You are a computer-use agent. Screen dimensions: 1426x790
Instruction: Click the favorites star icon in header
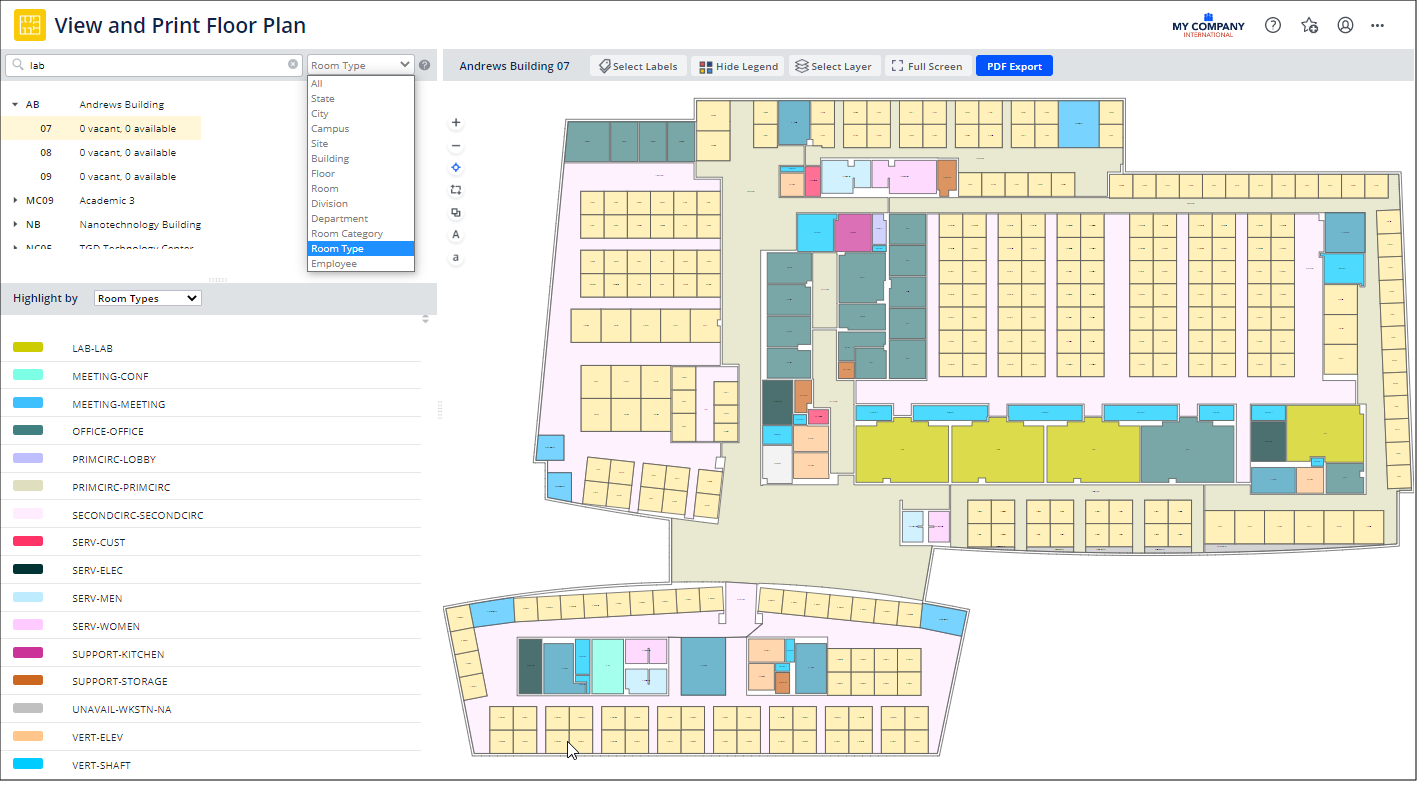tap(1309, 25)
